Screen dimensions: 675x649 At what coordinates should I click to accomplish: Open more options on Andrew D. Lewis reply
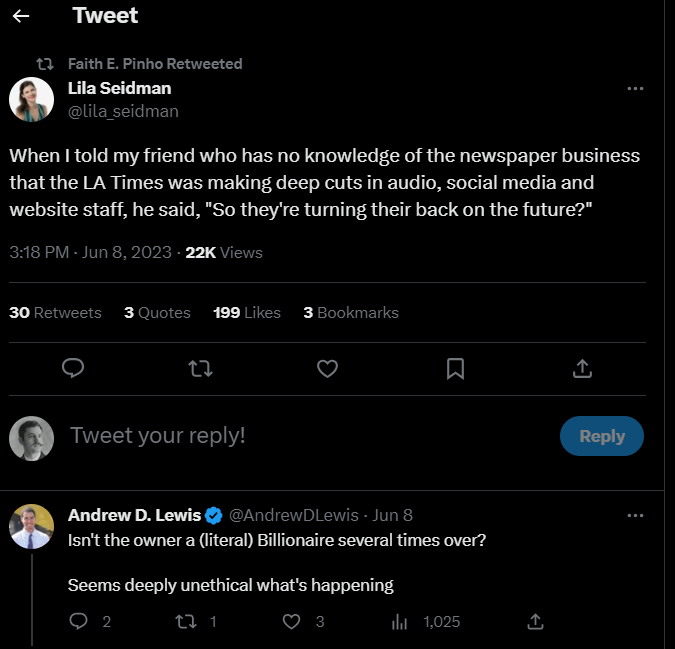pos(635,516)
